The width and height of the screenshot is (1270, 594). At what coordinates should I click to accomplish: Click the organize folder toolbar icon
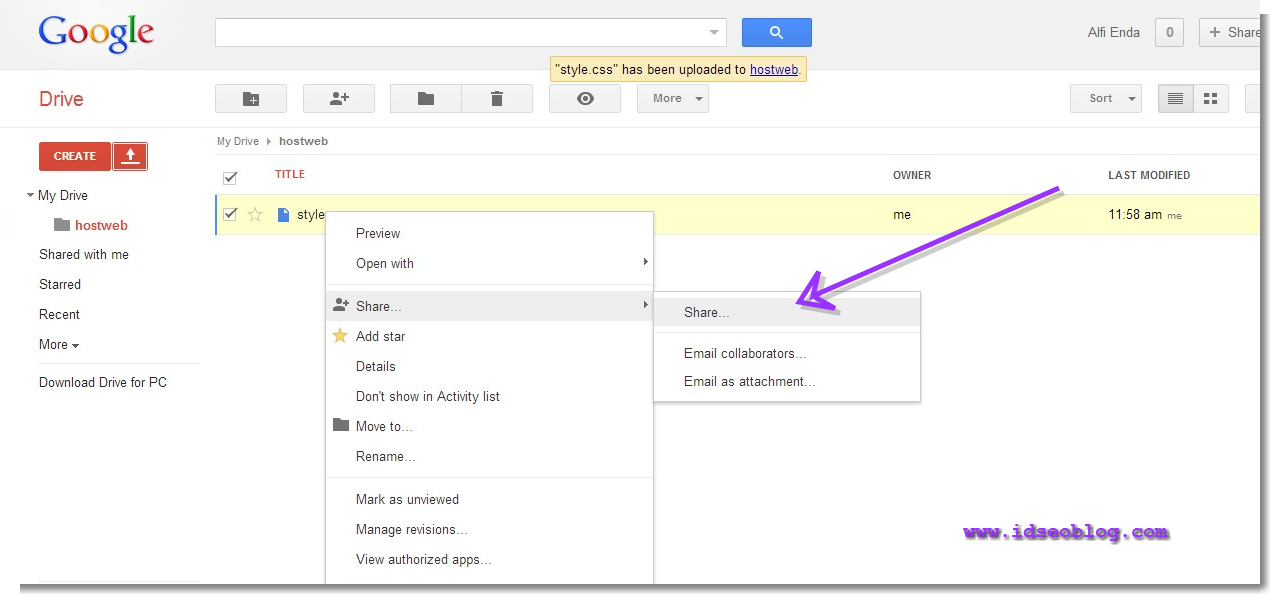pyautogui.click(x=426, y=98)
